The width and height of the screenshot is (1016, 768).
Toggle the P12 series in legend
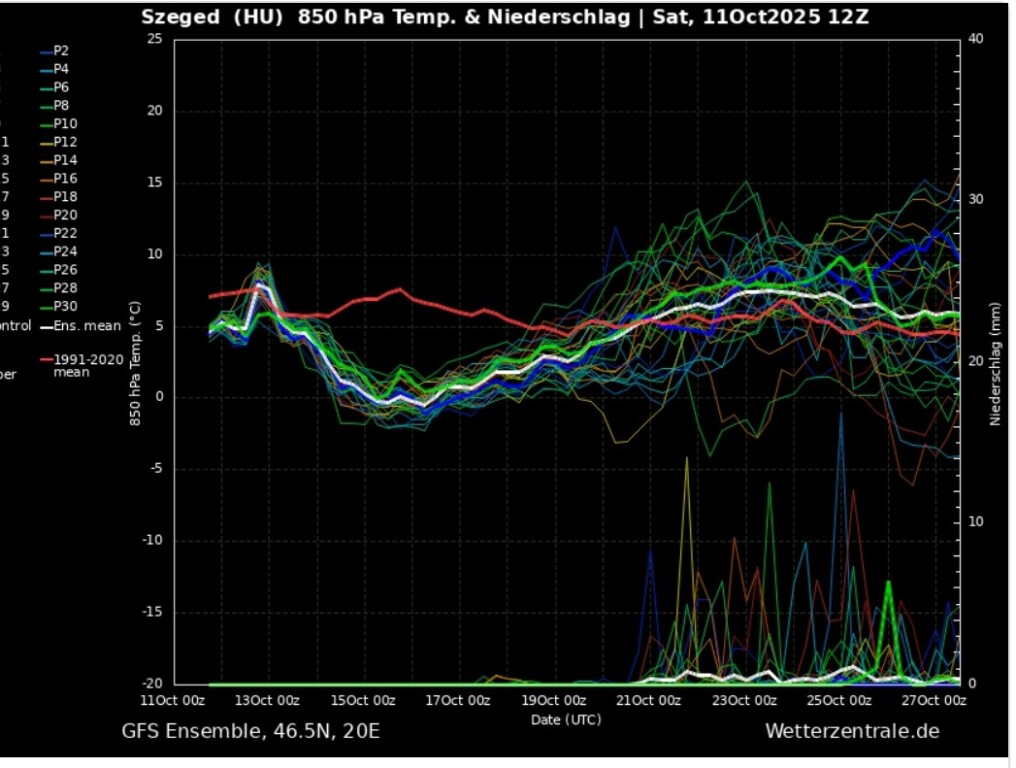click(65, 142)
